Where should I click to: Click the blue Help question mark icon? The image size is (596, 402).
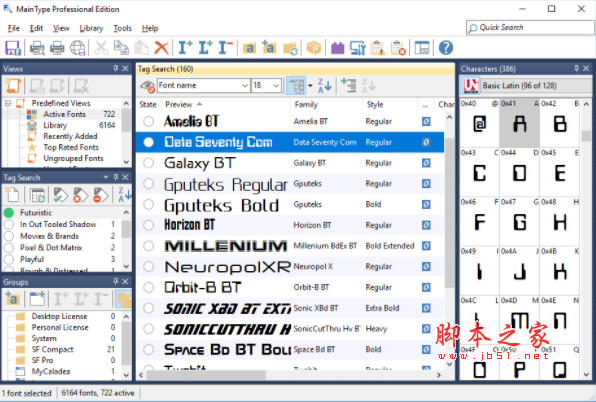coord(445,48)
